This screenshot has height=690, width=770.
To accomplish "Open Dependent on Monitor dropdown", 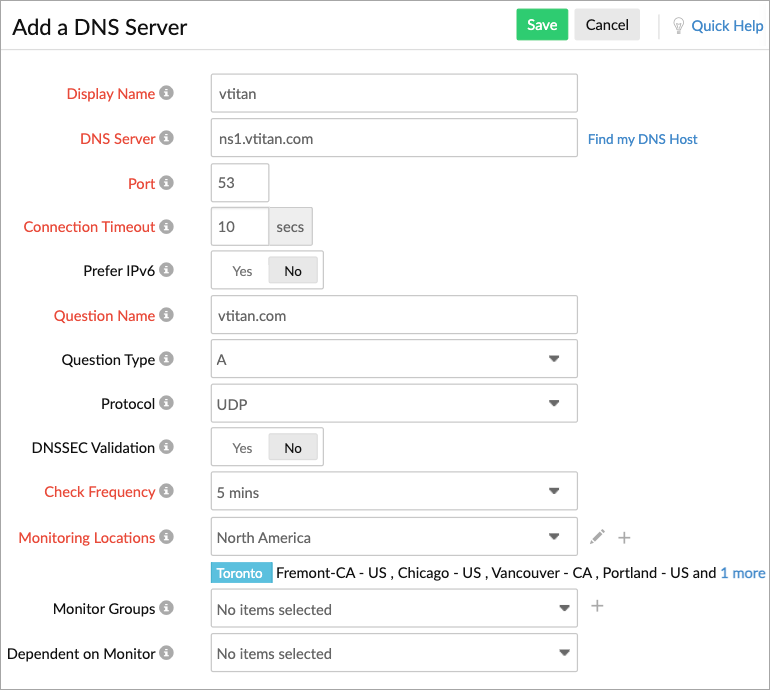I will point(394,653).
